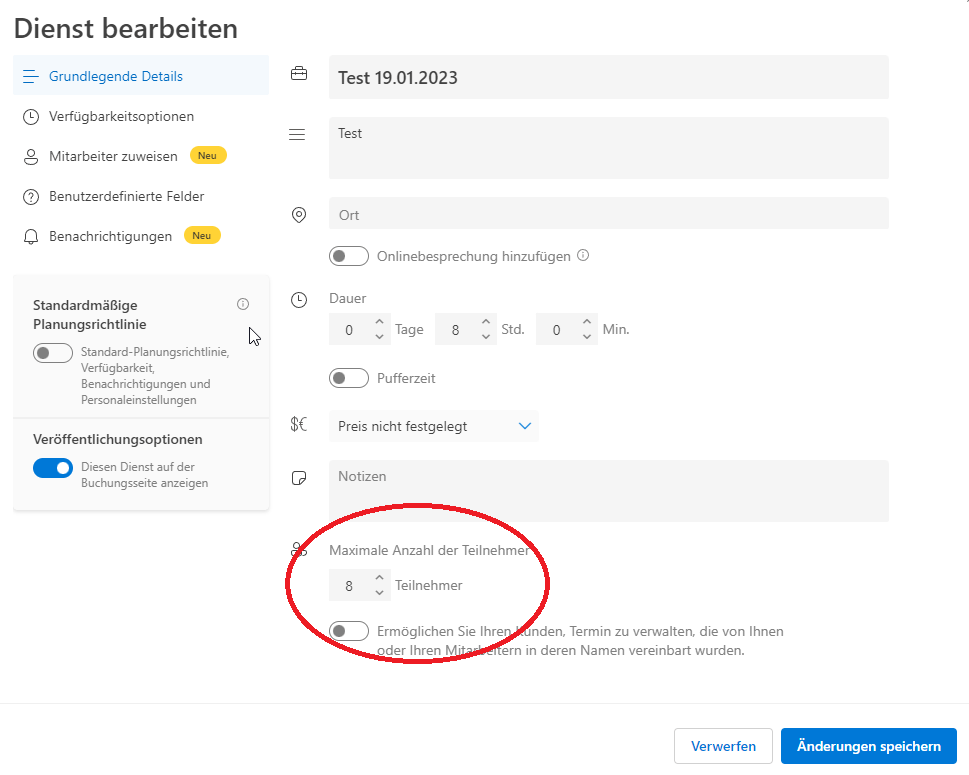
Task: Disable Diesen Dienst auf der Buchungsseite anzeigen
Action: (53, 468)
